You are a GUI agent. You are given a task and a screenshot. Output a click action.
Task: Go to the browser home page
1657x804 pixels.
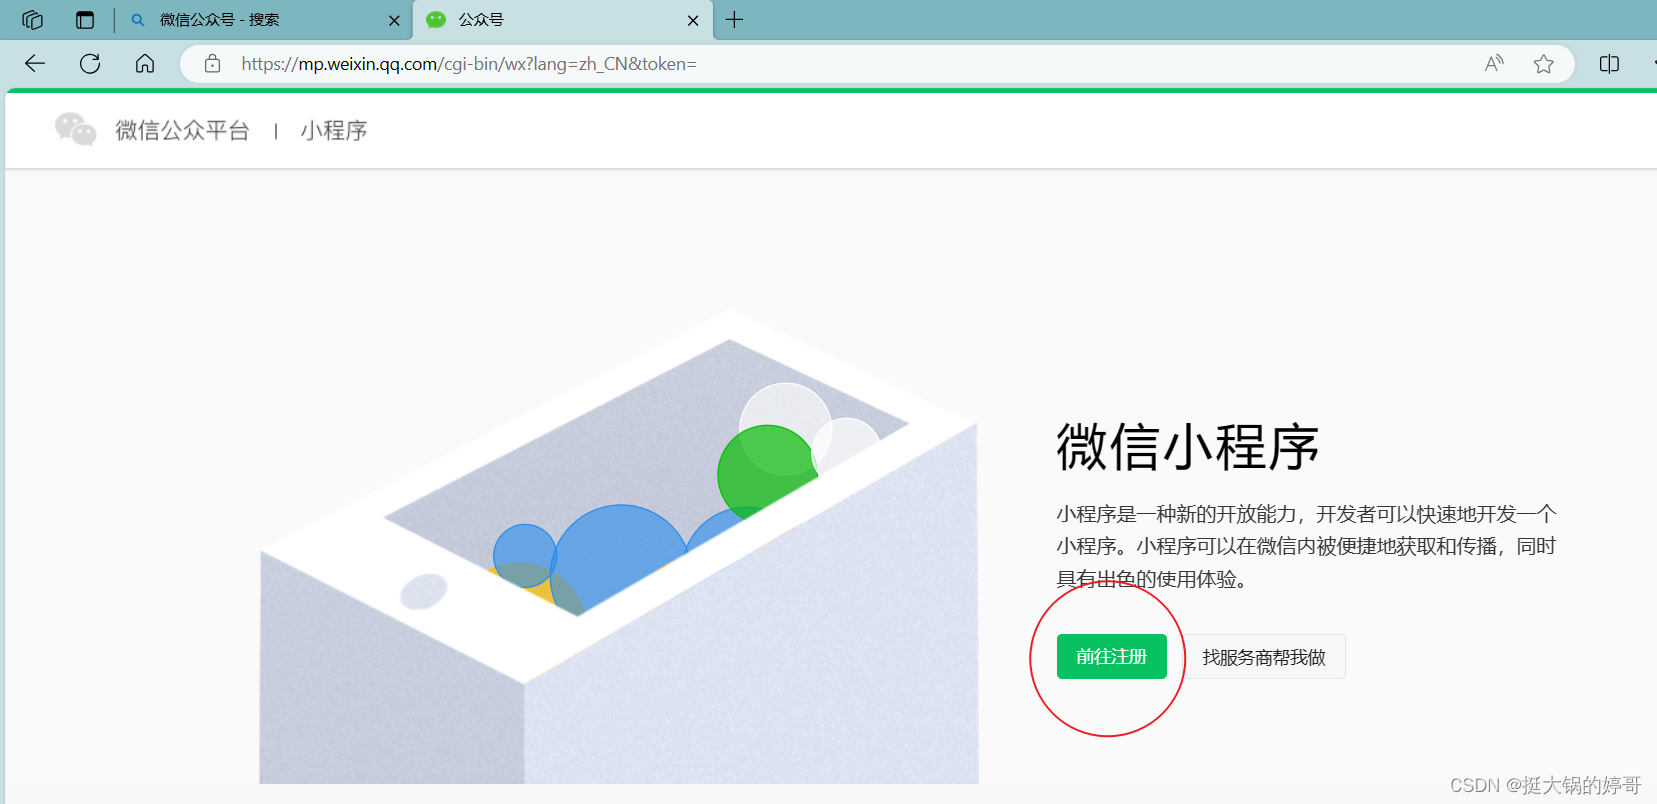pyautogui.click(x=145, y=64)
